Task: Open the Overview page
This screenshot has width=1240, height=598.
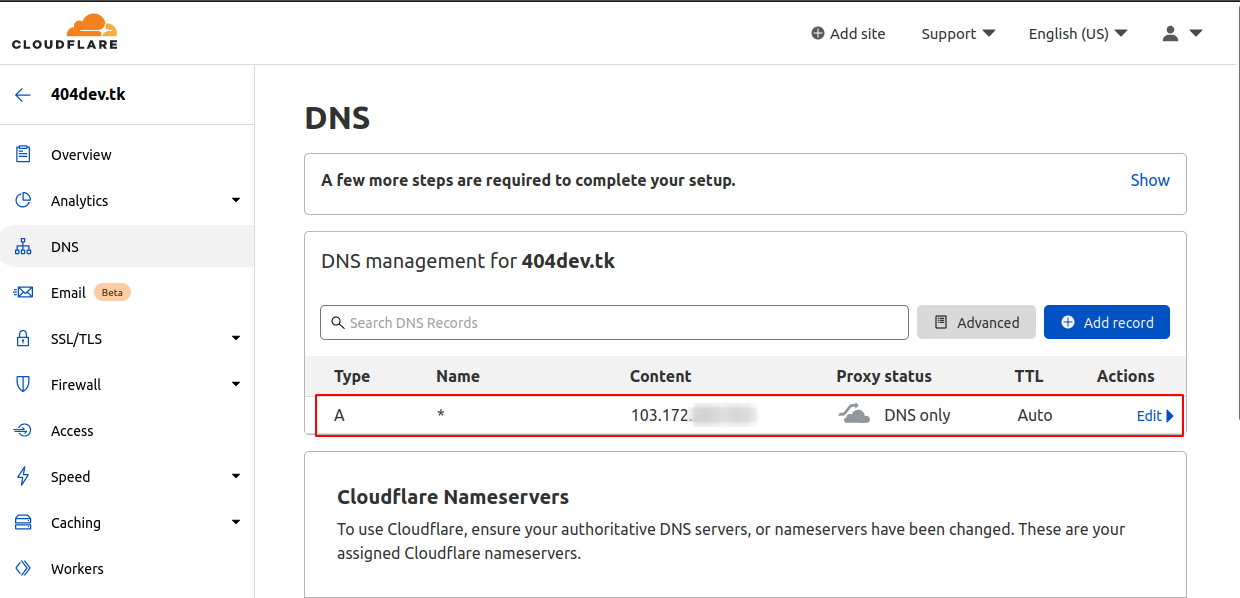Action: 81,154
